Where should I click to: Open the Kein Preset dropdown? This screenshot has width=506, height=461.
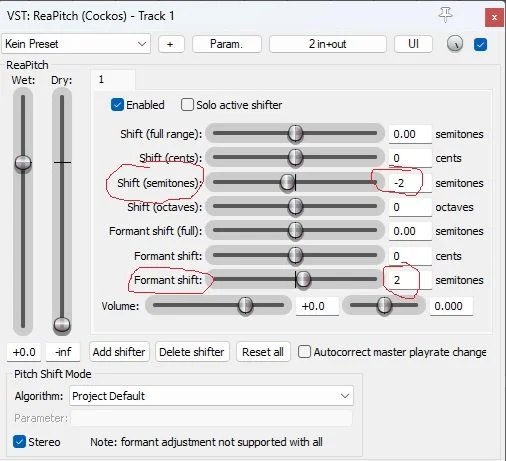tap(76, 44)
